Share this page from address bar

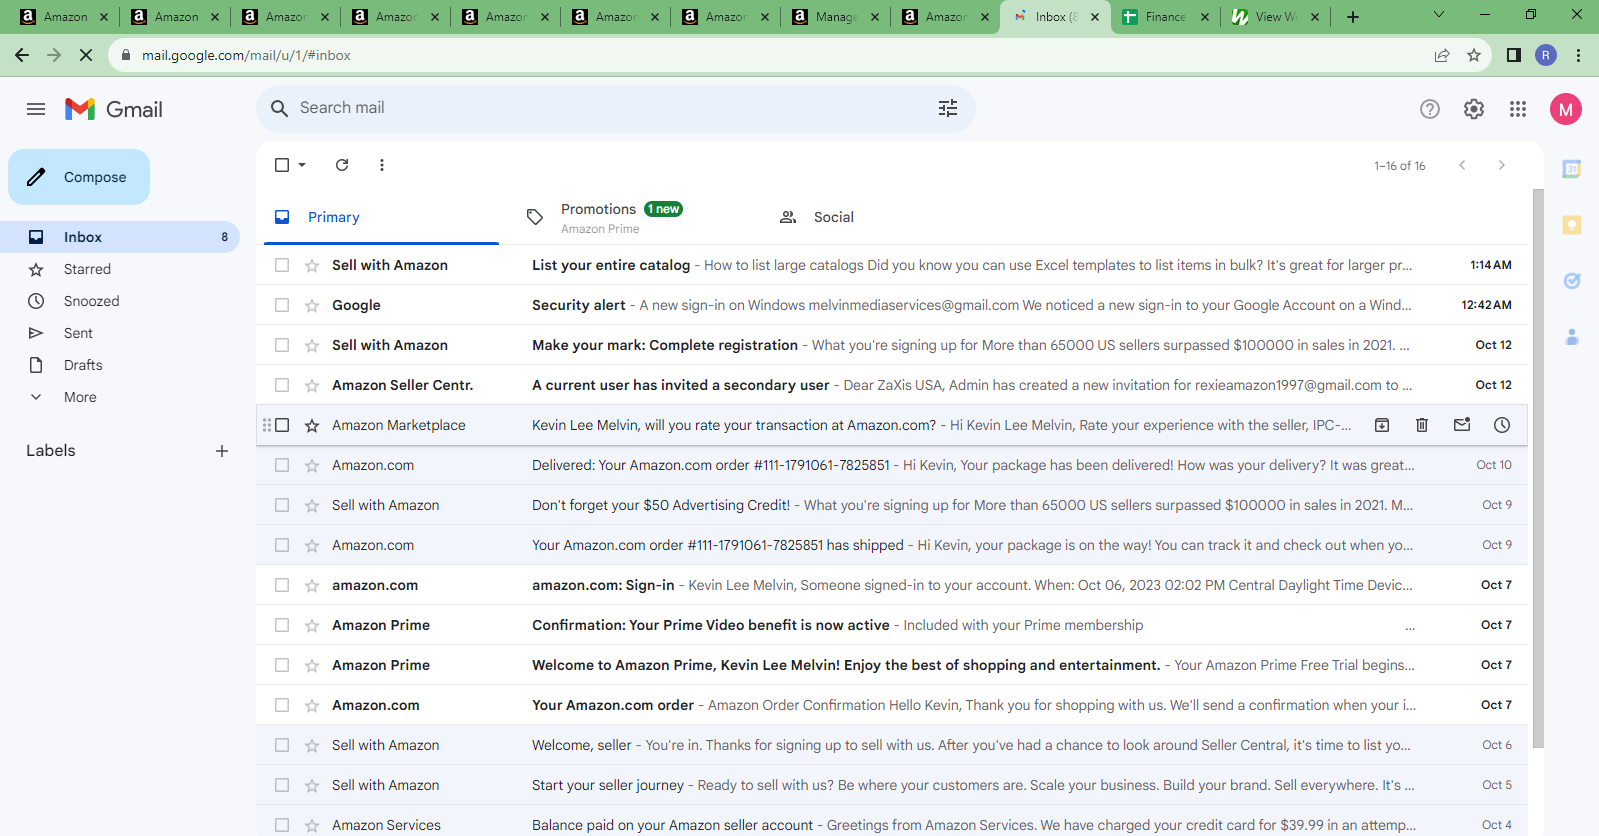click(1442, 55)
